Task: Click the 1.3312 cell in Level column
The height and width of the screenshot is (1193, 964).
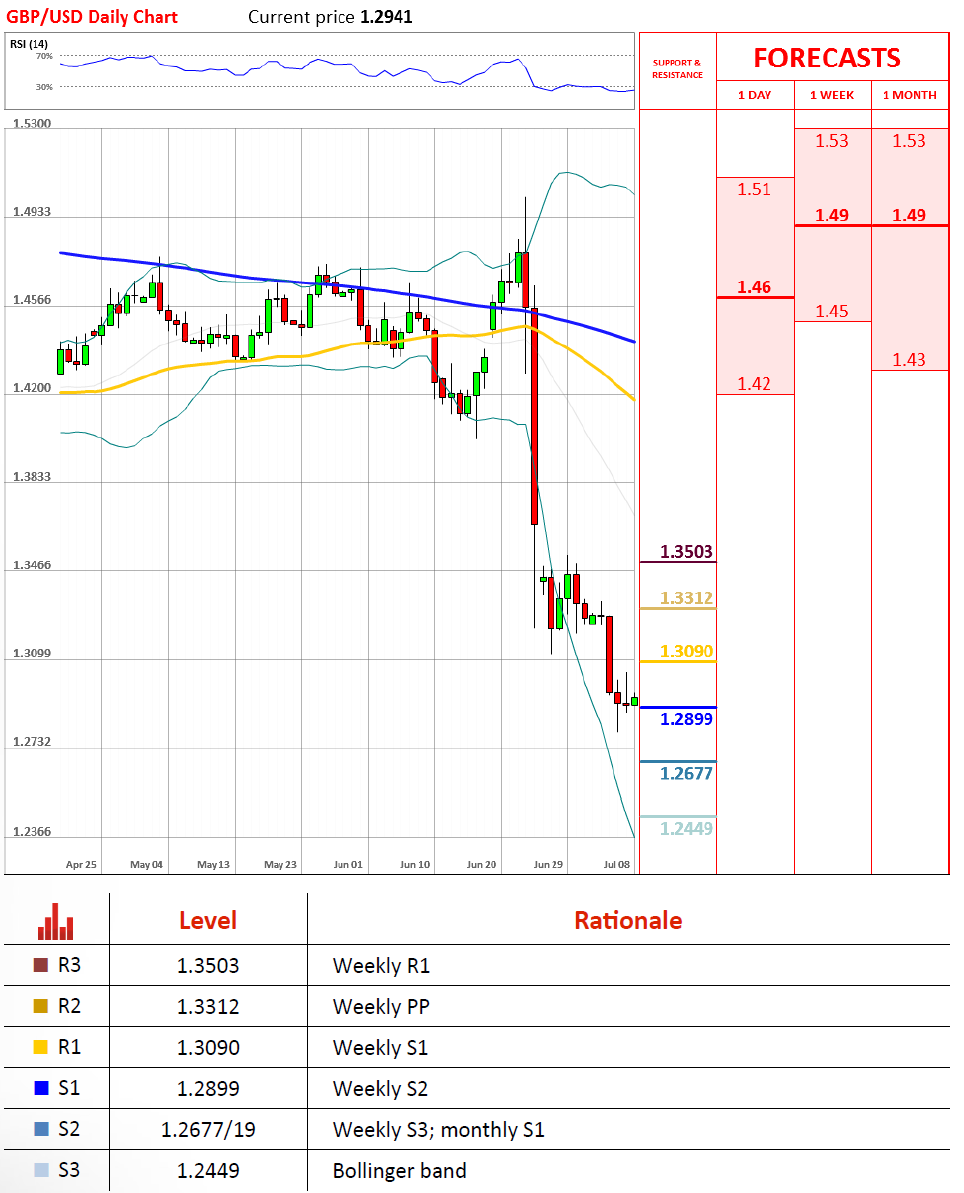Action: point(208,1007)
